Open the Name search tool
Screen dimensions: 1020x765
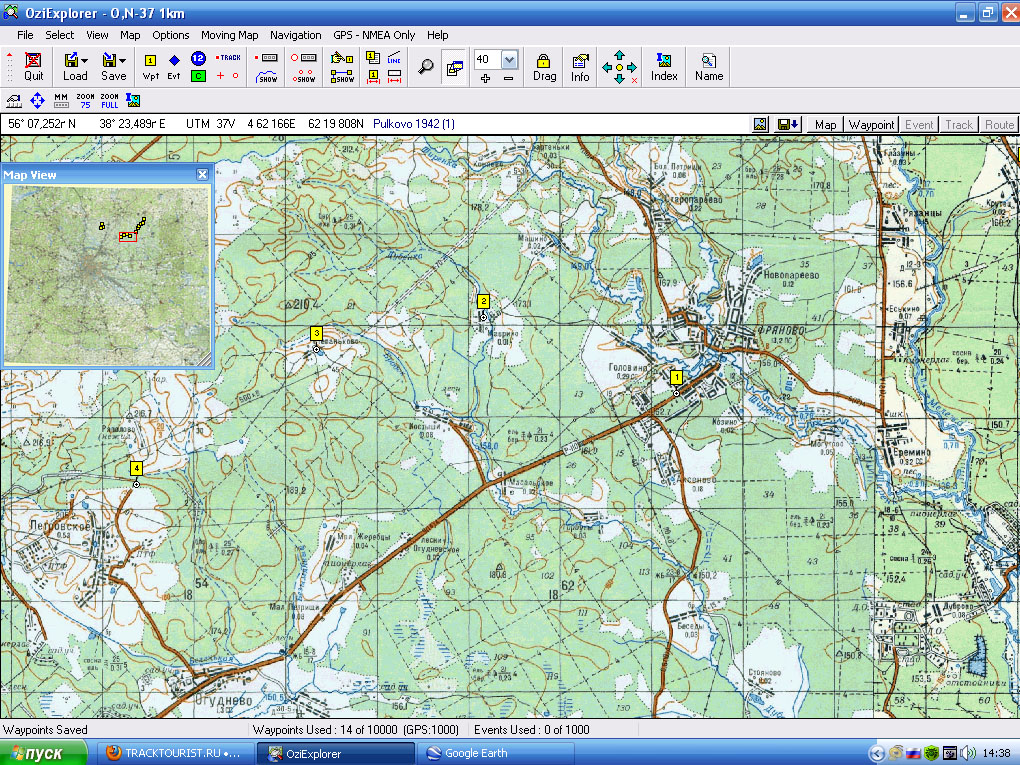tap(708, 66)
